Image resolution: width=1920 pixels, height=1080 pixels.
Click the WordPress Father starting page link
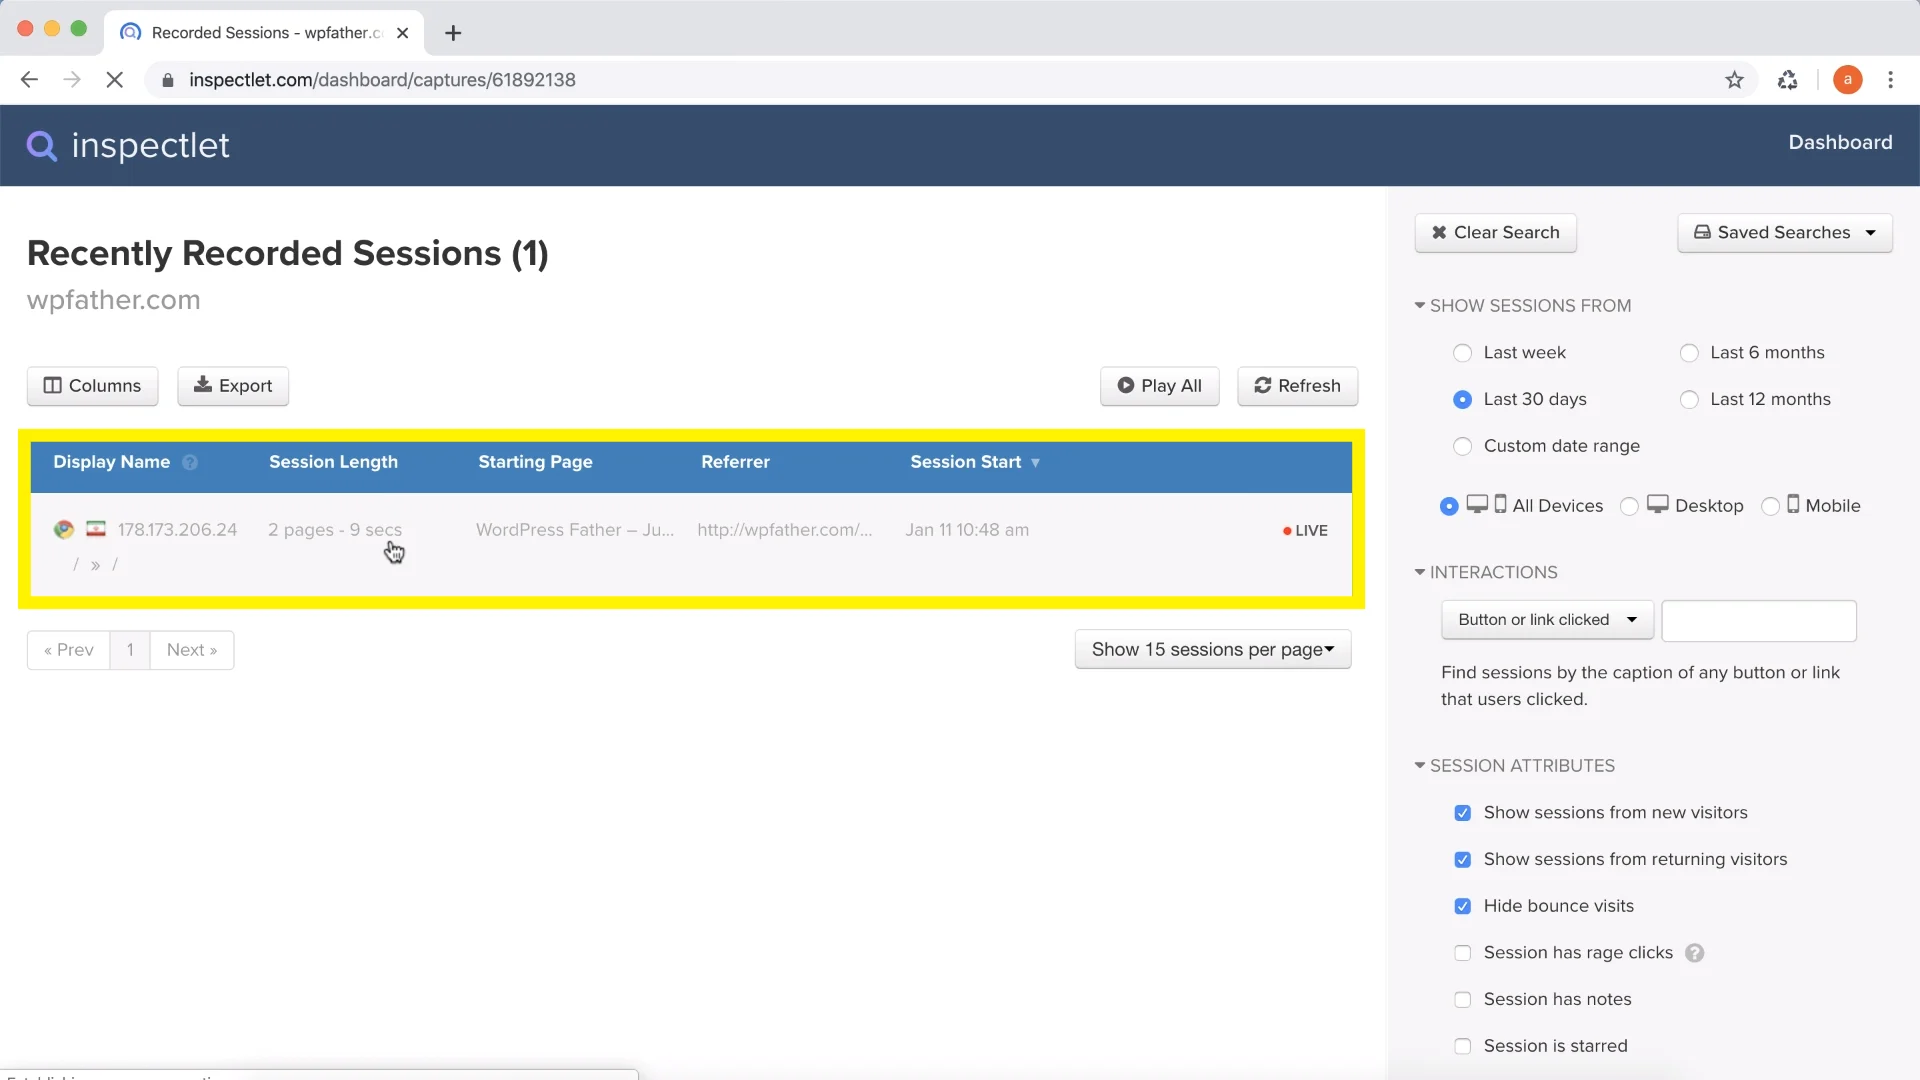click(x=575, y=530)
